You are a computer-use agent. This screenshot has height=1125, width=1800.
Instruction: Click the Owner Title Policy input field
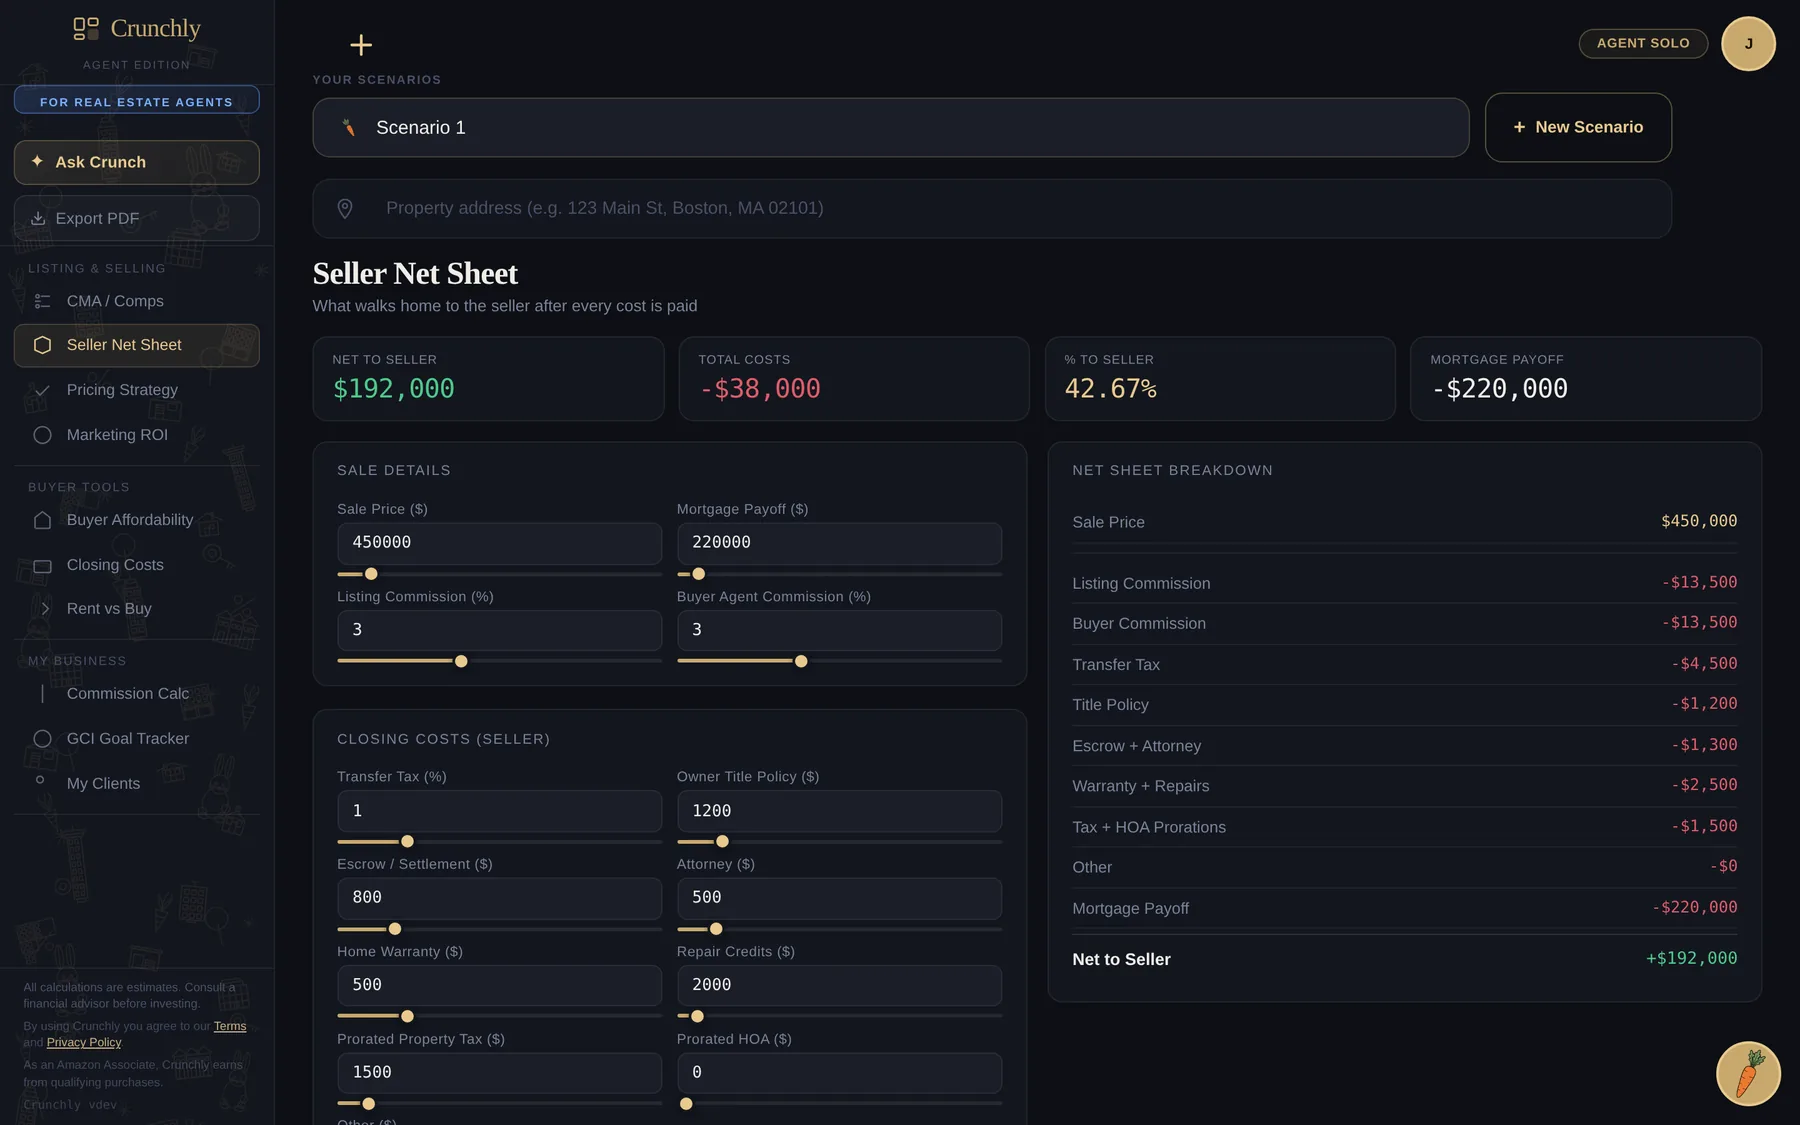pos(839,811)
